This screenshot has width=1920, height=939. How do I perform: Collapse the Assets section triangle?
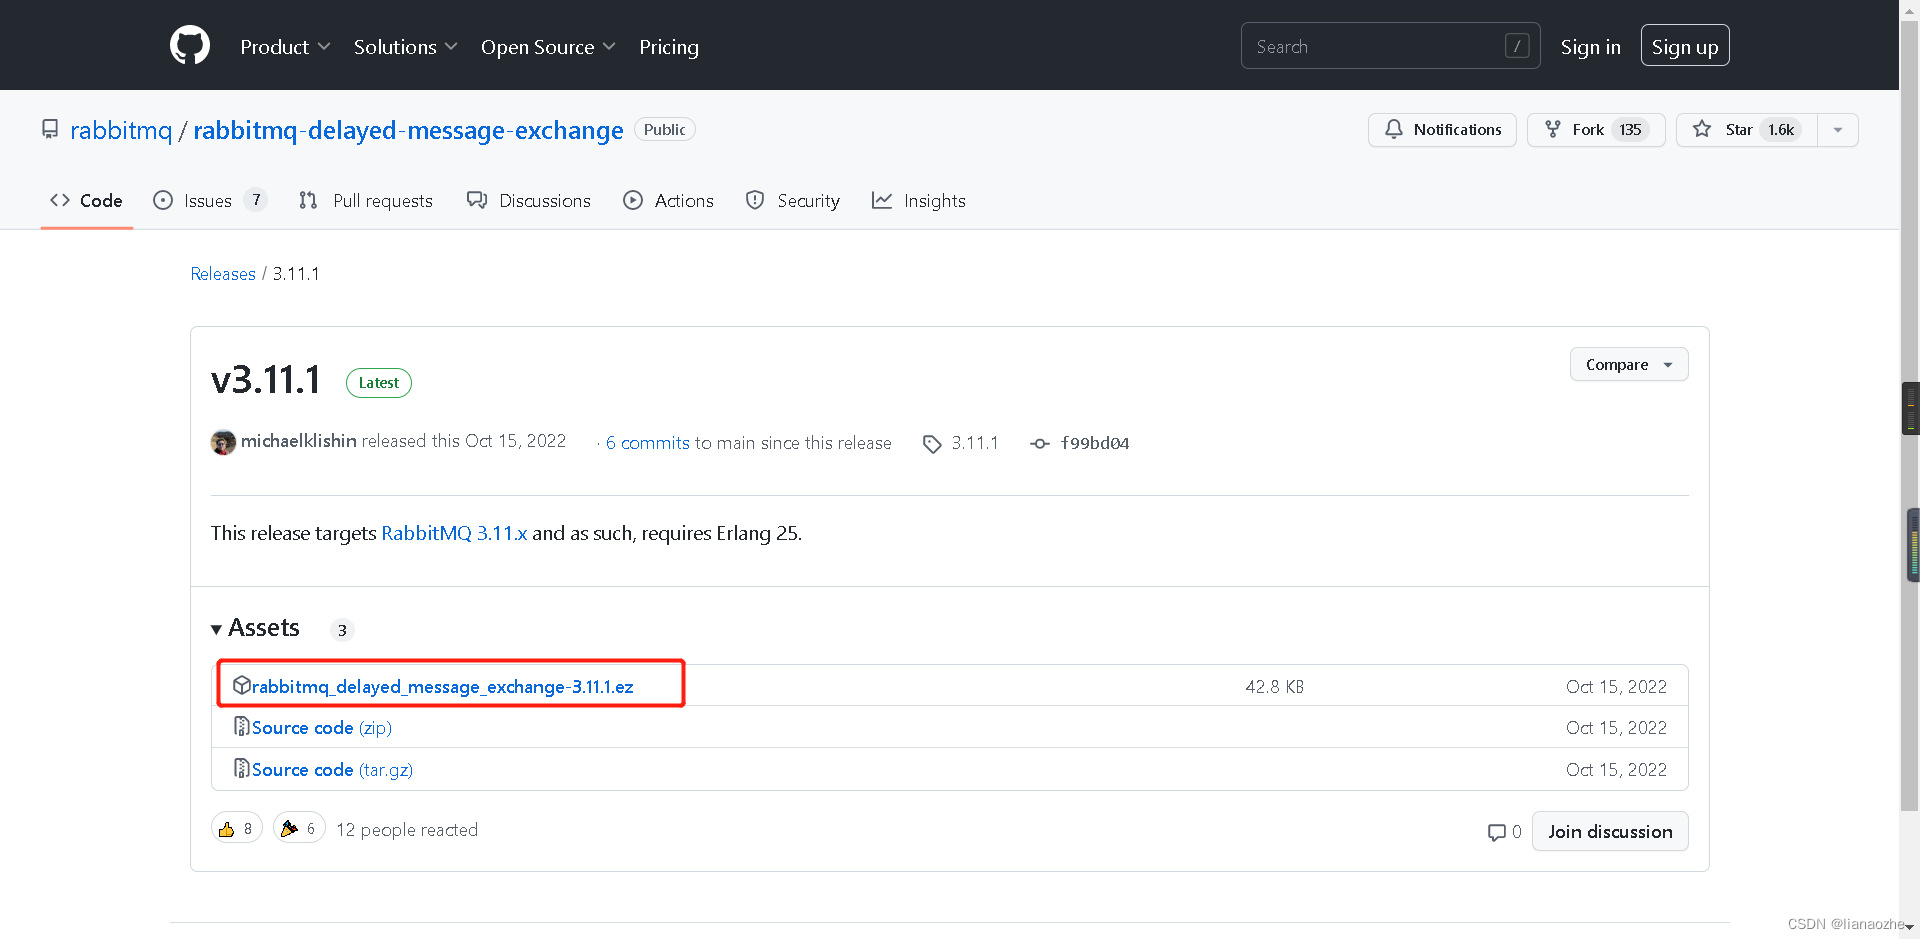(216, 630)
